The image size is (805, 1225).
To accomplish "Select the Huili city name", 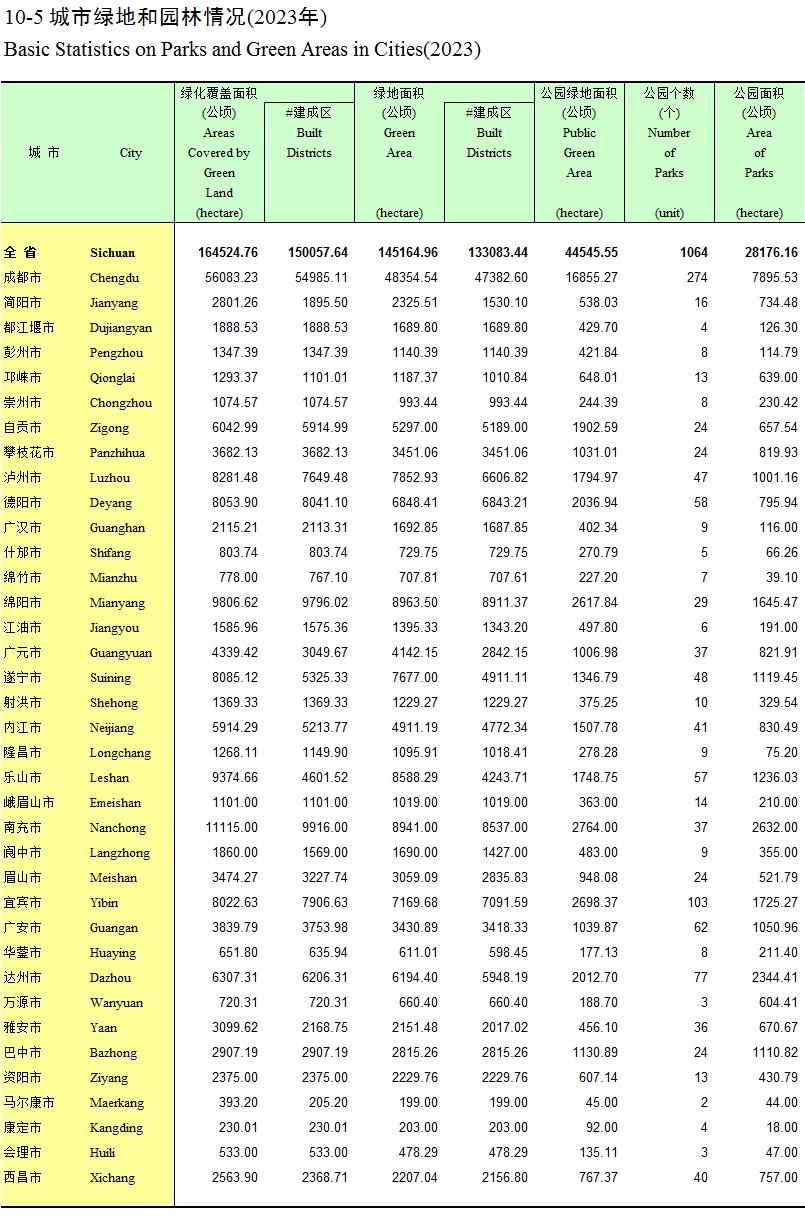I will pos(103,1153).
